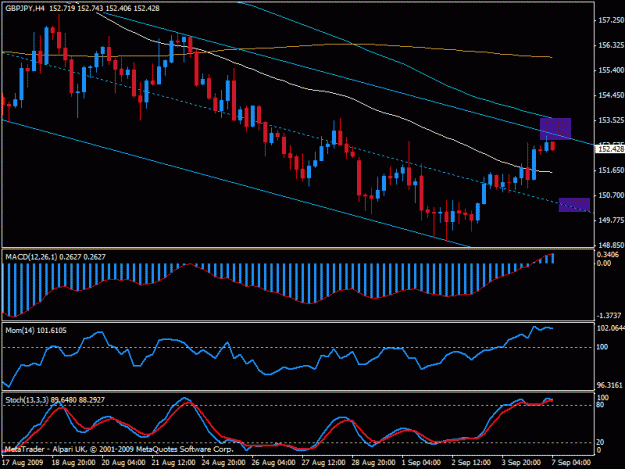Select the 1 Sep 04:00 time label
The width and height of the screenshot is (625, 469).
(421, 463)
